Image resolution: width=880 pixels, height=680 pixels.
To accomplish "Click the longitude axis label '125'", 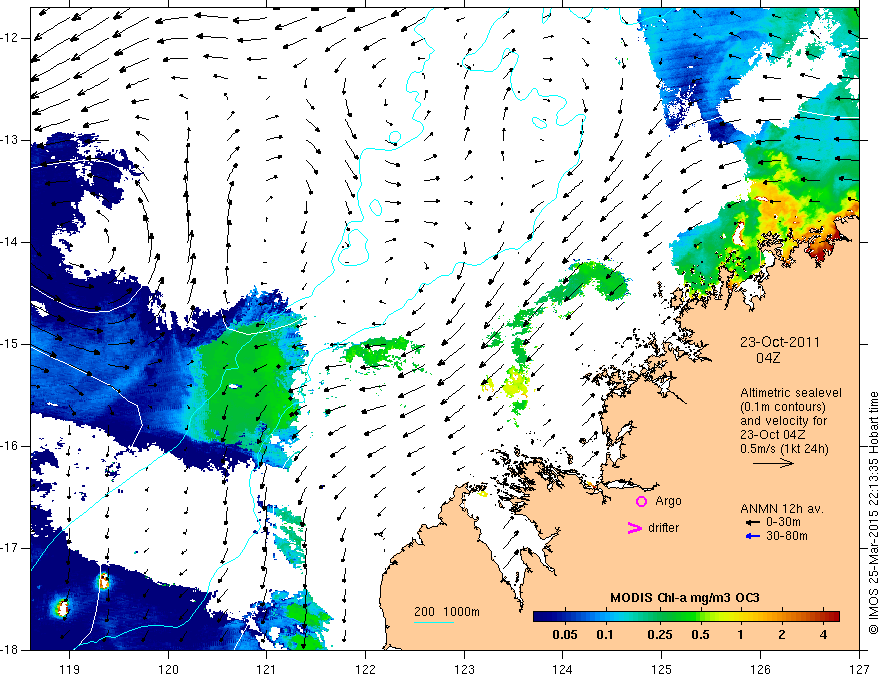I will tap(662, 669).
